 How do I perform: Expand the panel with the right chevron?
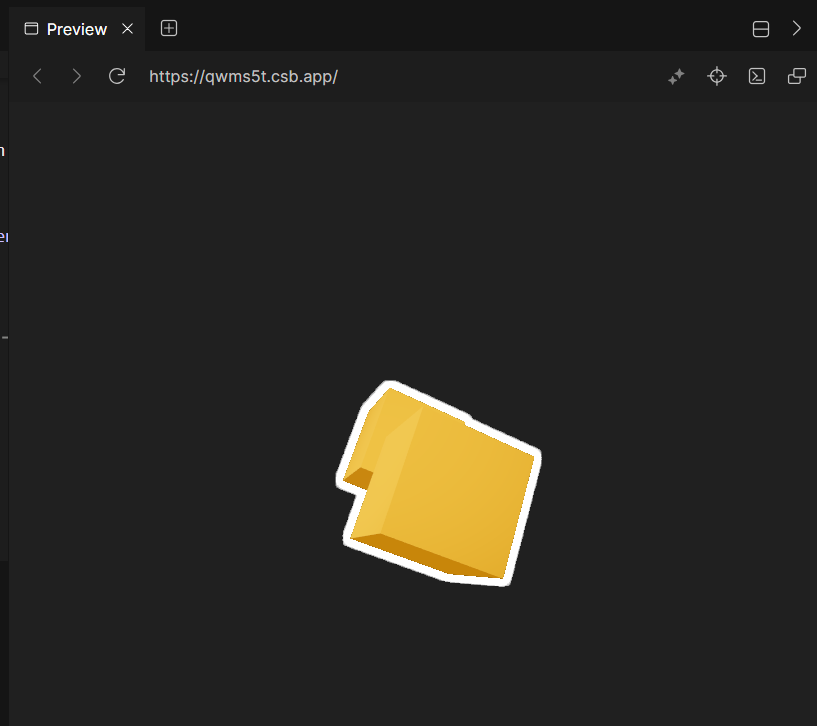pyautogui.click(x=797, y=28)
